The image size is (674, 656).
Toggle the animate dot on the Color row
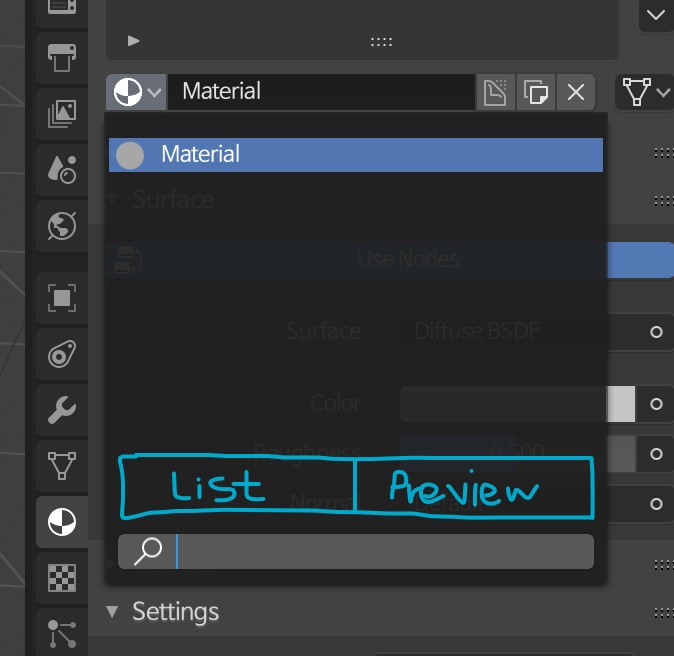point(656,404)
